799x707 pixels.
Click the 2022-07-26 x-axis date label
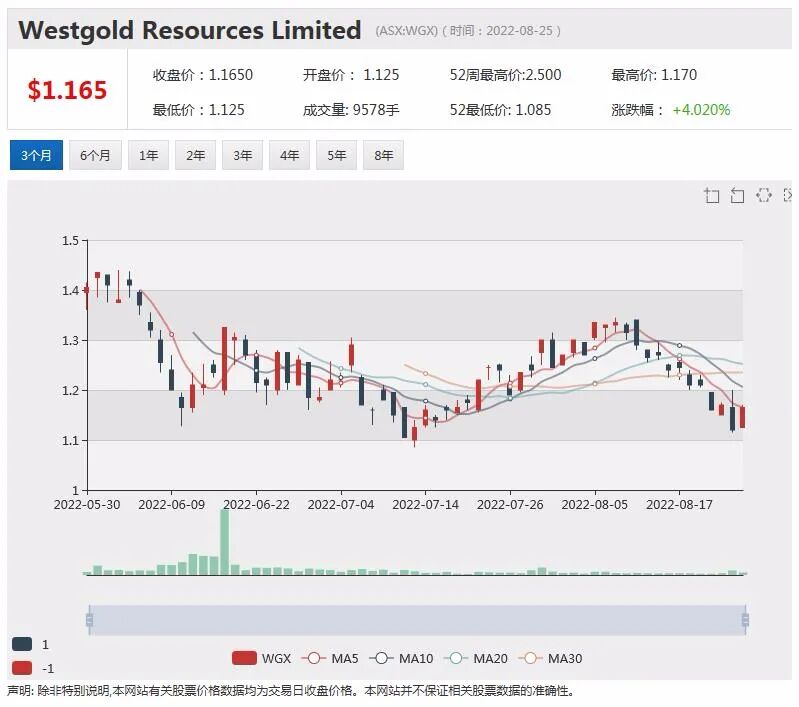pos(510,505)
